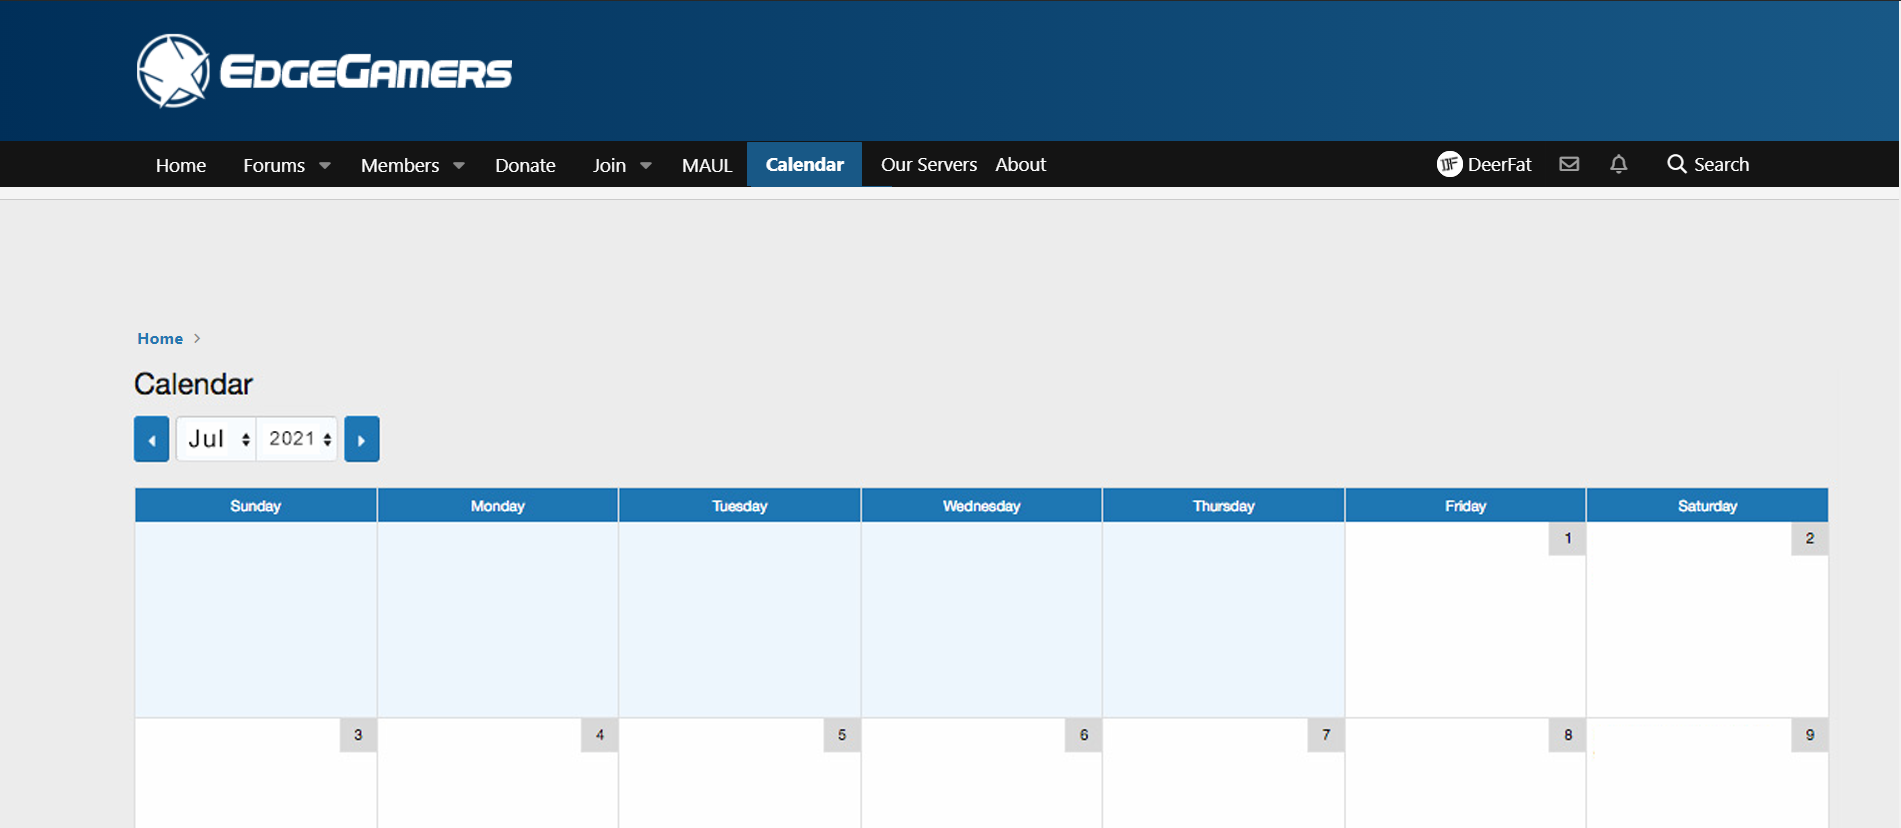Select day 7 on the calendar
1901x828 pixels.
1326,735
